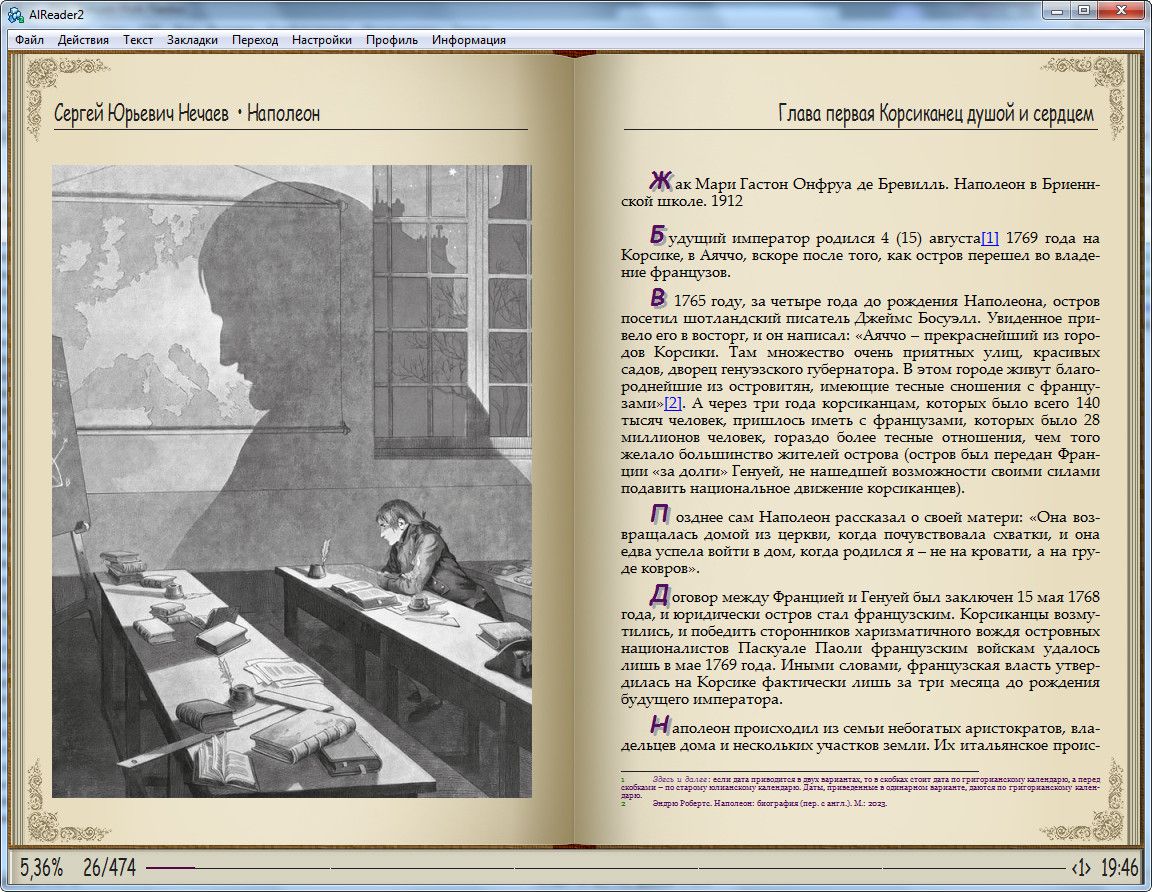Open the Переход menu
Image resolution: width=1152 pixels, height=892 pixels.
(255, 40)
